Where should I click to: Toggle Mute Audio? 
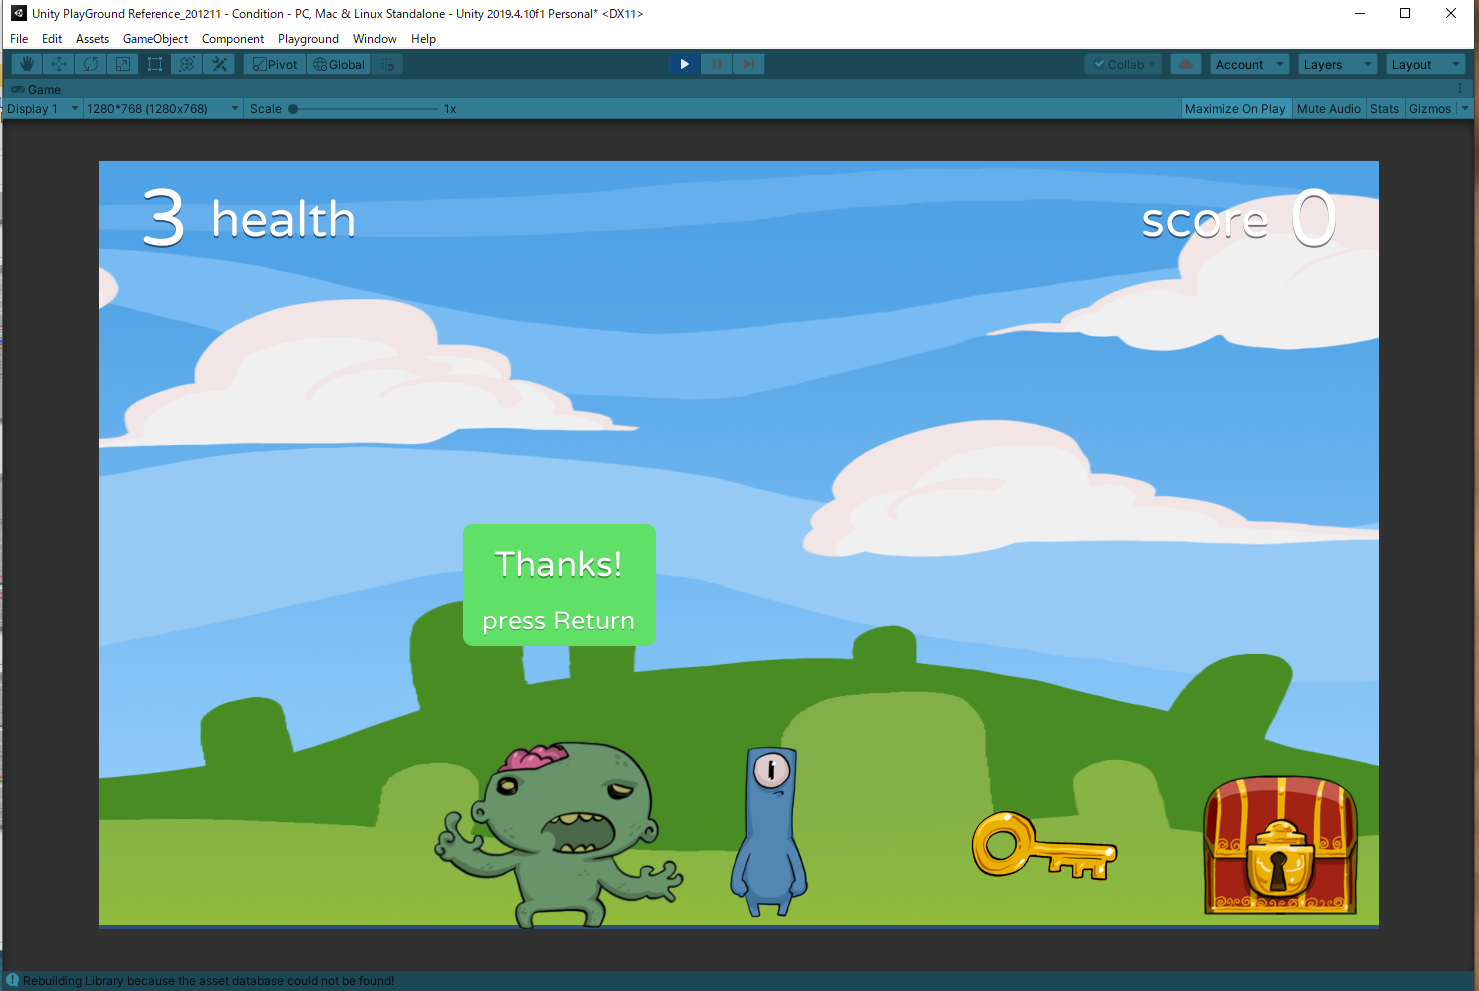point(1329,108)
